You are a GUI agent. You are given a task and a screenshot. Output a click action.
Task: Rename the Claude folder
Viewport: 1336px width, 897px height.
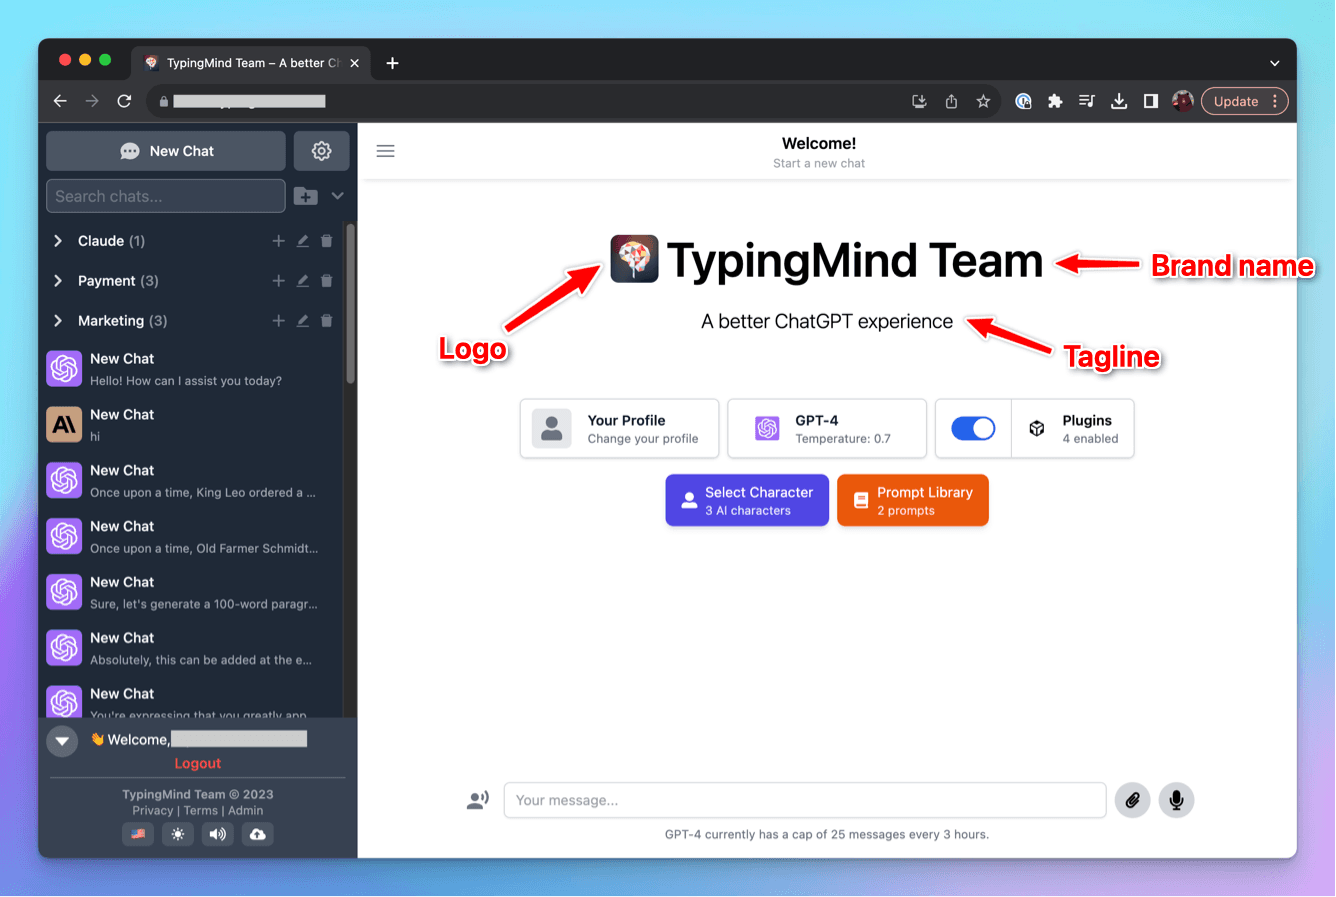(302, 241)
